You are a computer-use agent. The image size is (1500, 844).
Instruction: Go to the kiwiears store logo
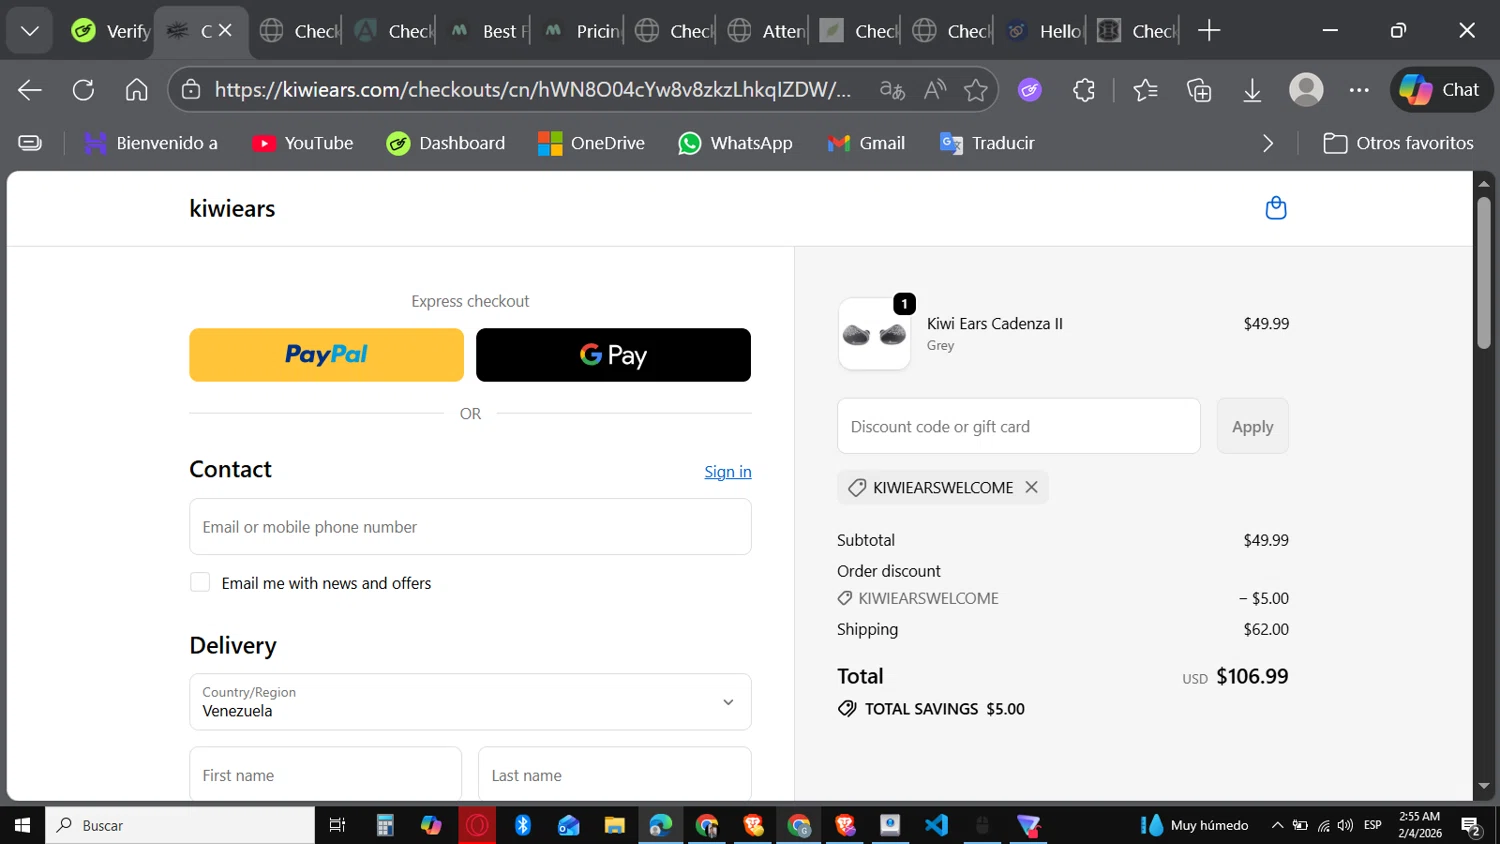tap(232, 208)
